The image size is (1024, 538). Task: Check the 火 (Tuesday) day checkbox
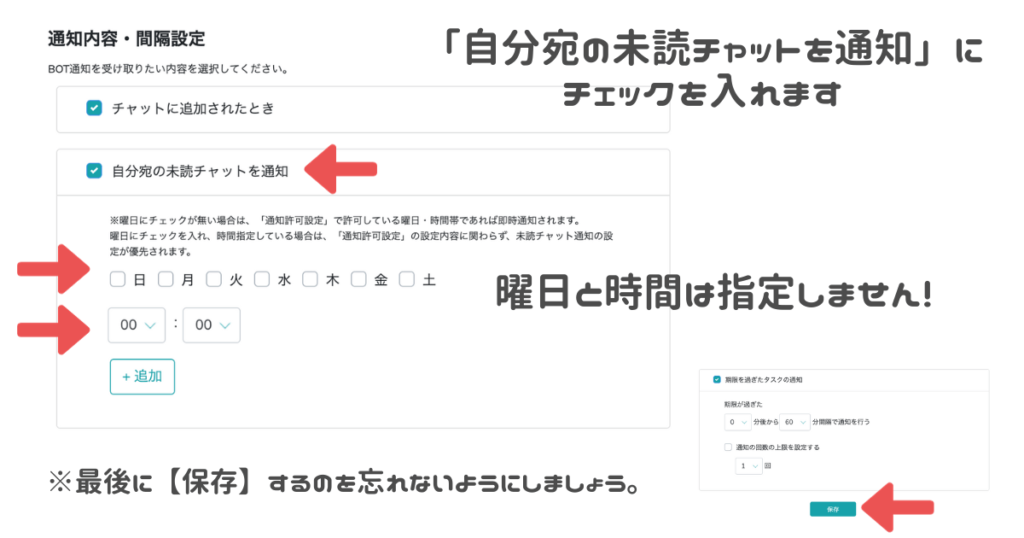[214, 280]
